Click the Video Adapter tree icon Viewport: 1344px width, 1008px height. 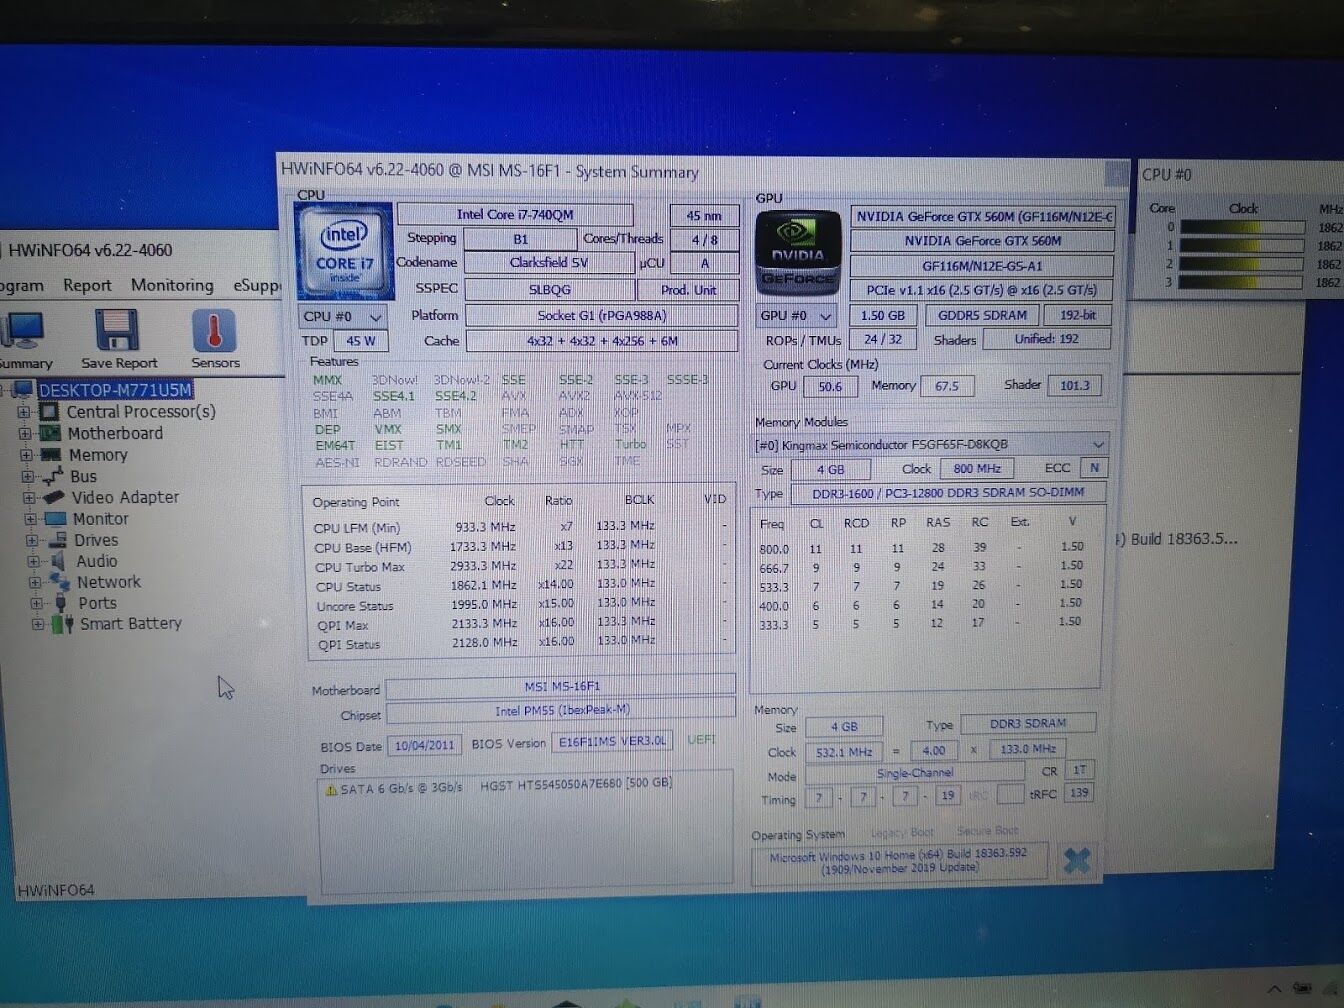tap(55, 497)
